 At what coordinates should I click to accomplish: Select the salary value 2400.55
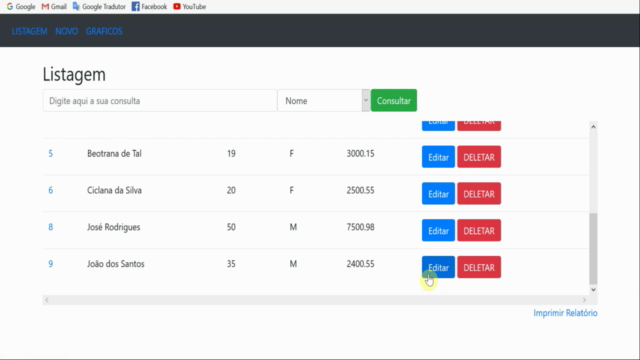(360, 264)
